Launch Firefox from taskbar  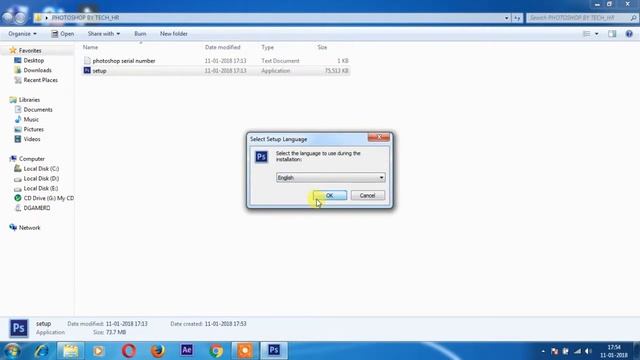click(x=158, y=351)
